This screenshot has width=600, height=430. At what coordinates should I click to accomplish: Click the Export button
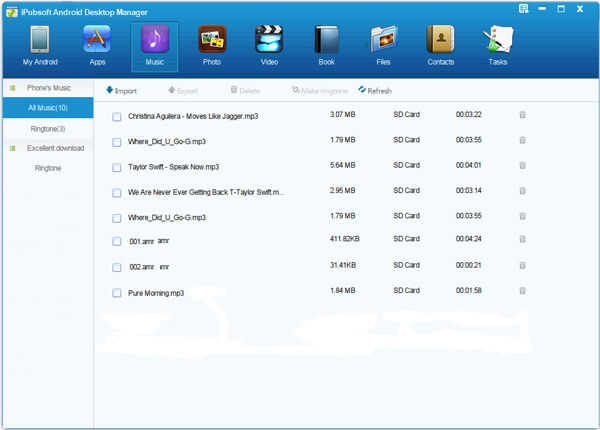coord(183,91)
